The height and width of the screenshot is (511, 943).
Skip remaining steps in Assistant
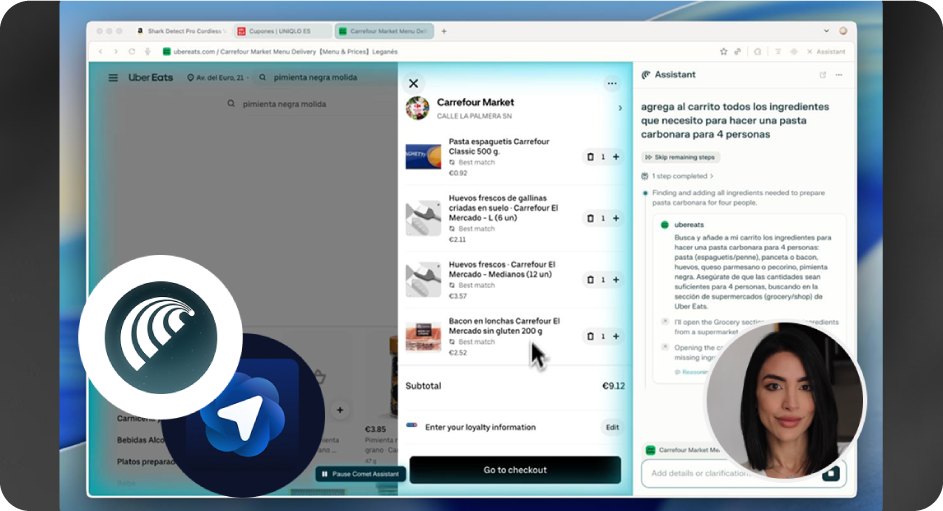(680, 158)
